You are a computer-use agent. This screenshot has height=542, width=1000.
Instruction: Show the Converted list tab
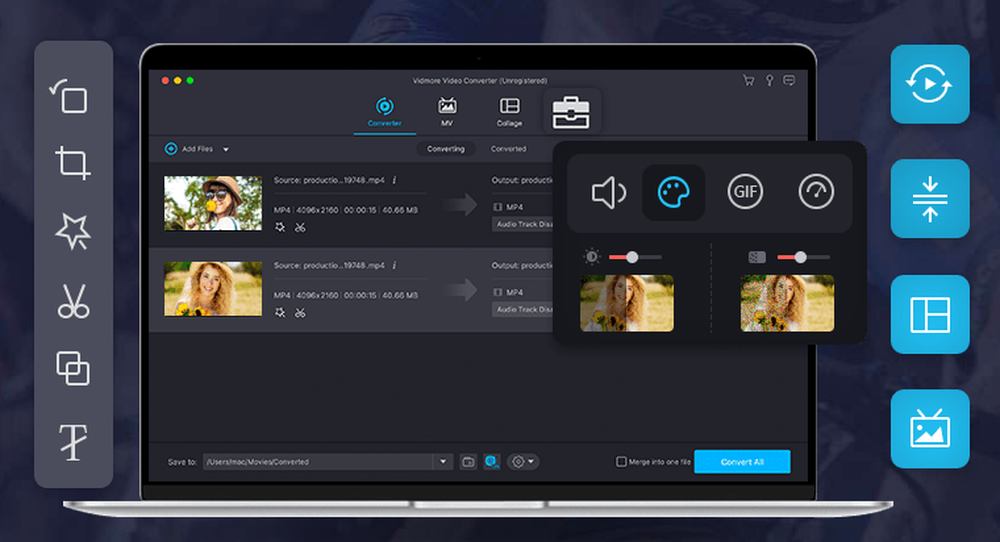pos(508,149)
